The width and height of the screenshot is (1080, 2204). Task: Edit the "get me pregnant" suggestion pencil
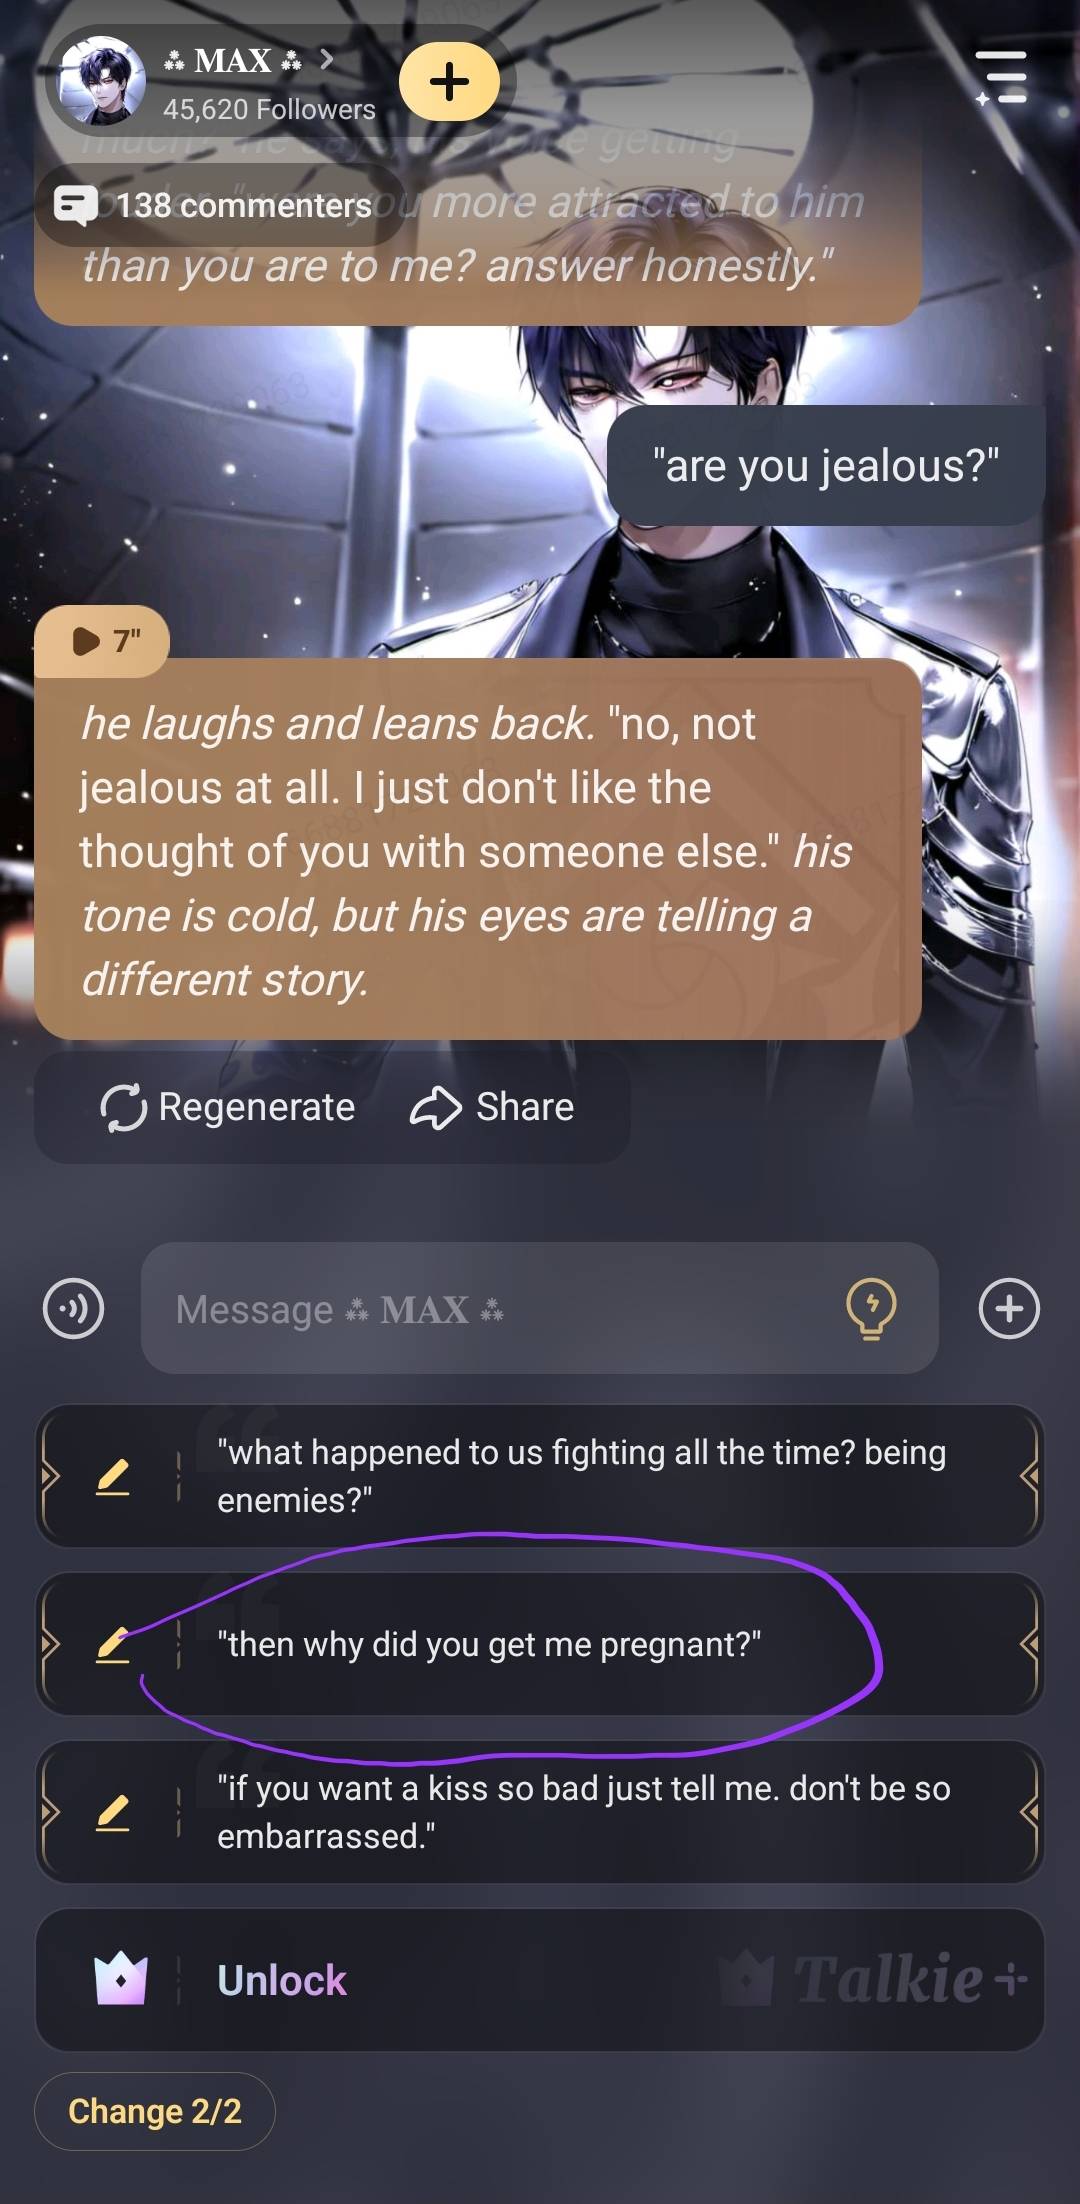pos(113,1644)
